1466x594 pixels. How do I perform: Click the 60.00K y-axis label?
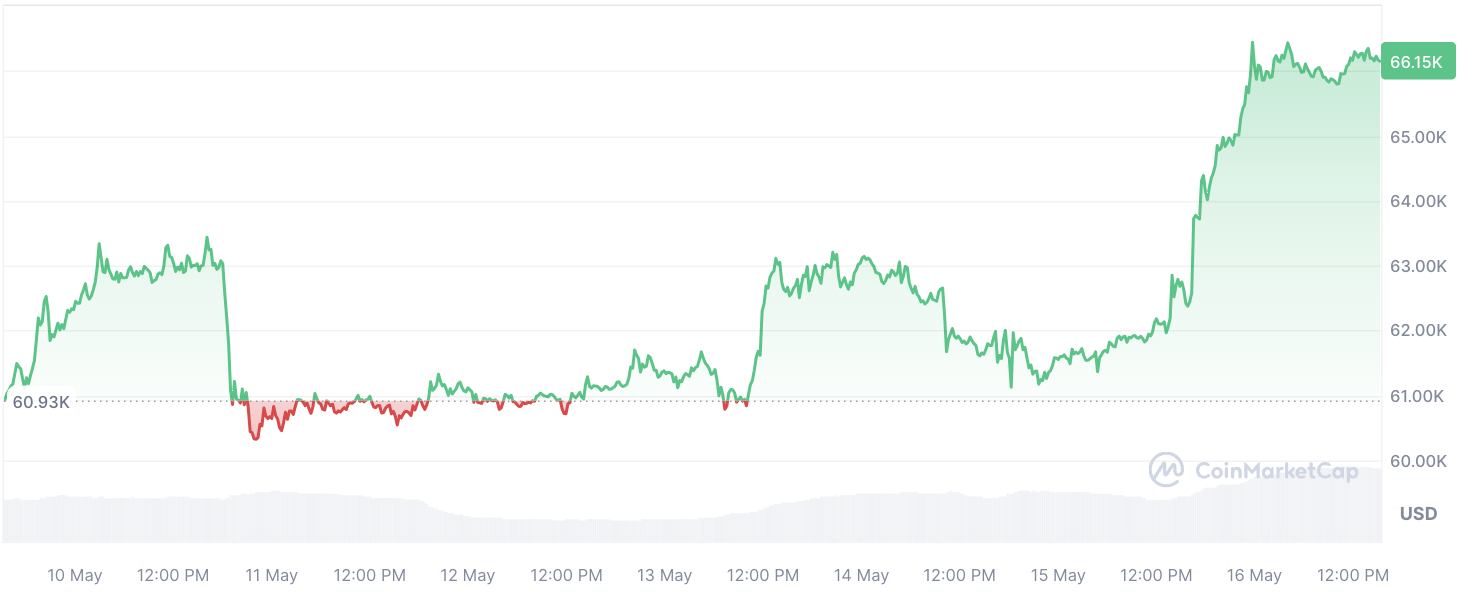[1418, 461]
